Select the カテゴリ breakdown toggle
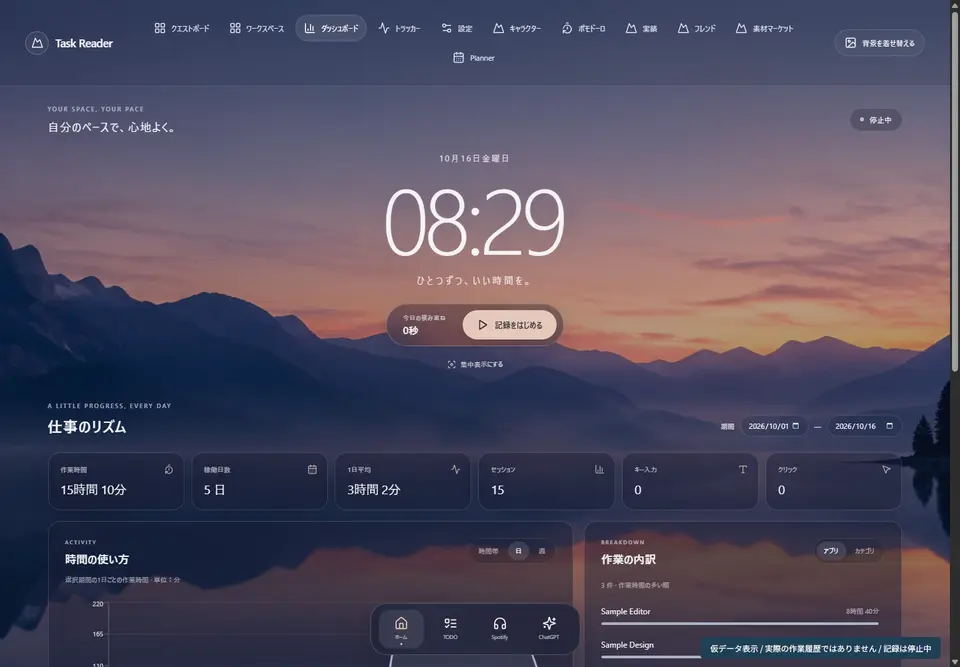The image size is (960, 667). pyautogui.click(x=864, y=551)
